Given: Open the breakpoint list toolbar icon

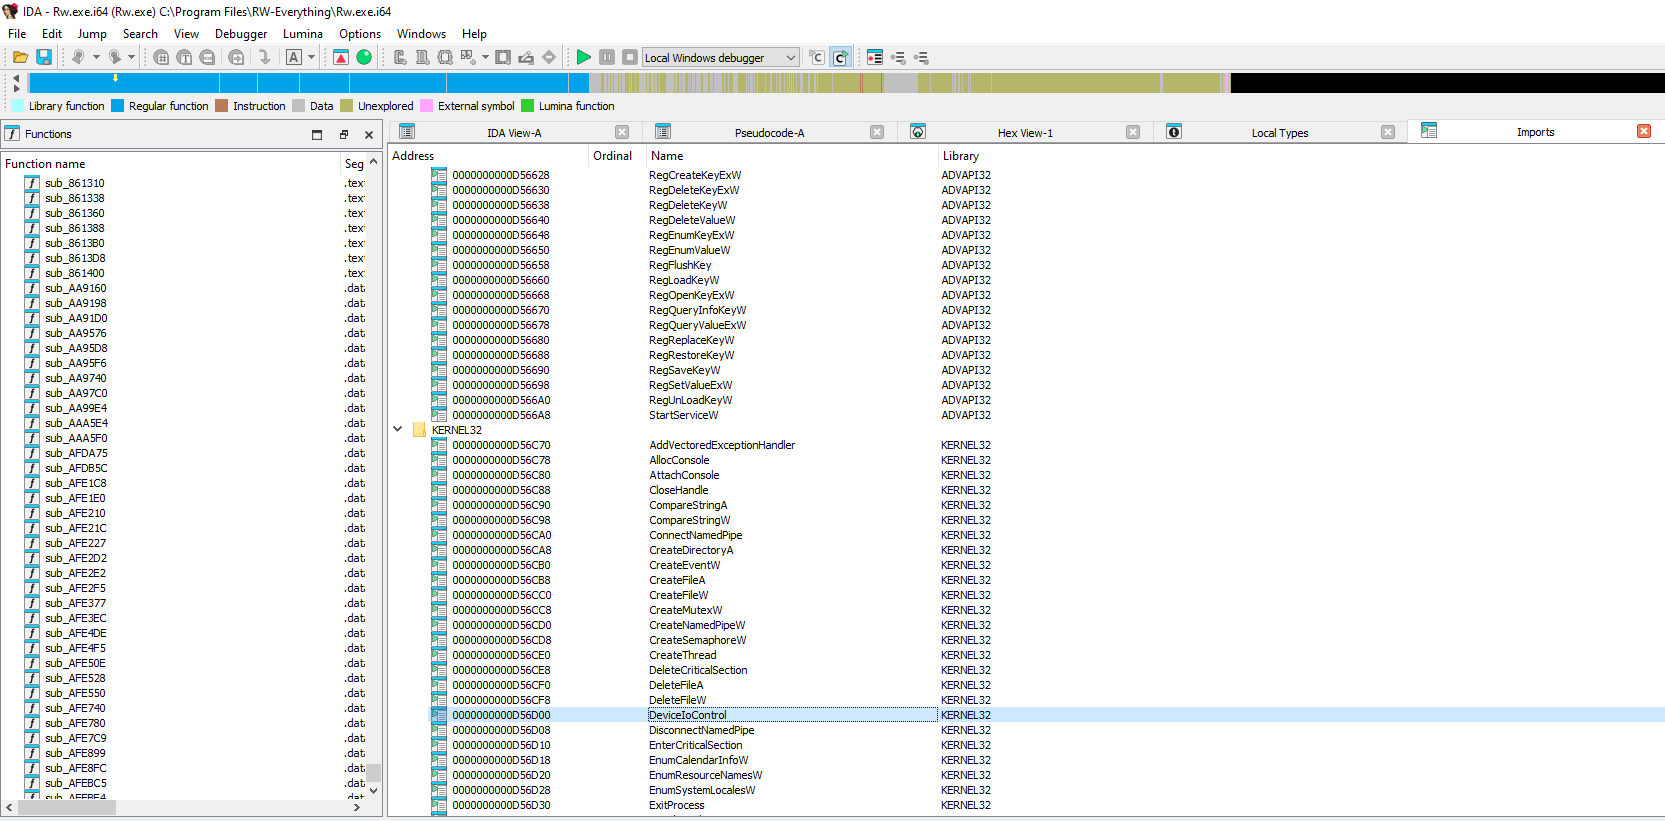Looking at the screenshot, I should [x=875, y=58].
